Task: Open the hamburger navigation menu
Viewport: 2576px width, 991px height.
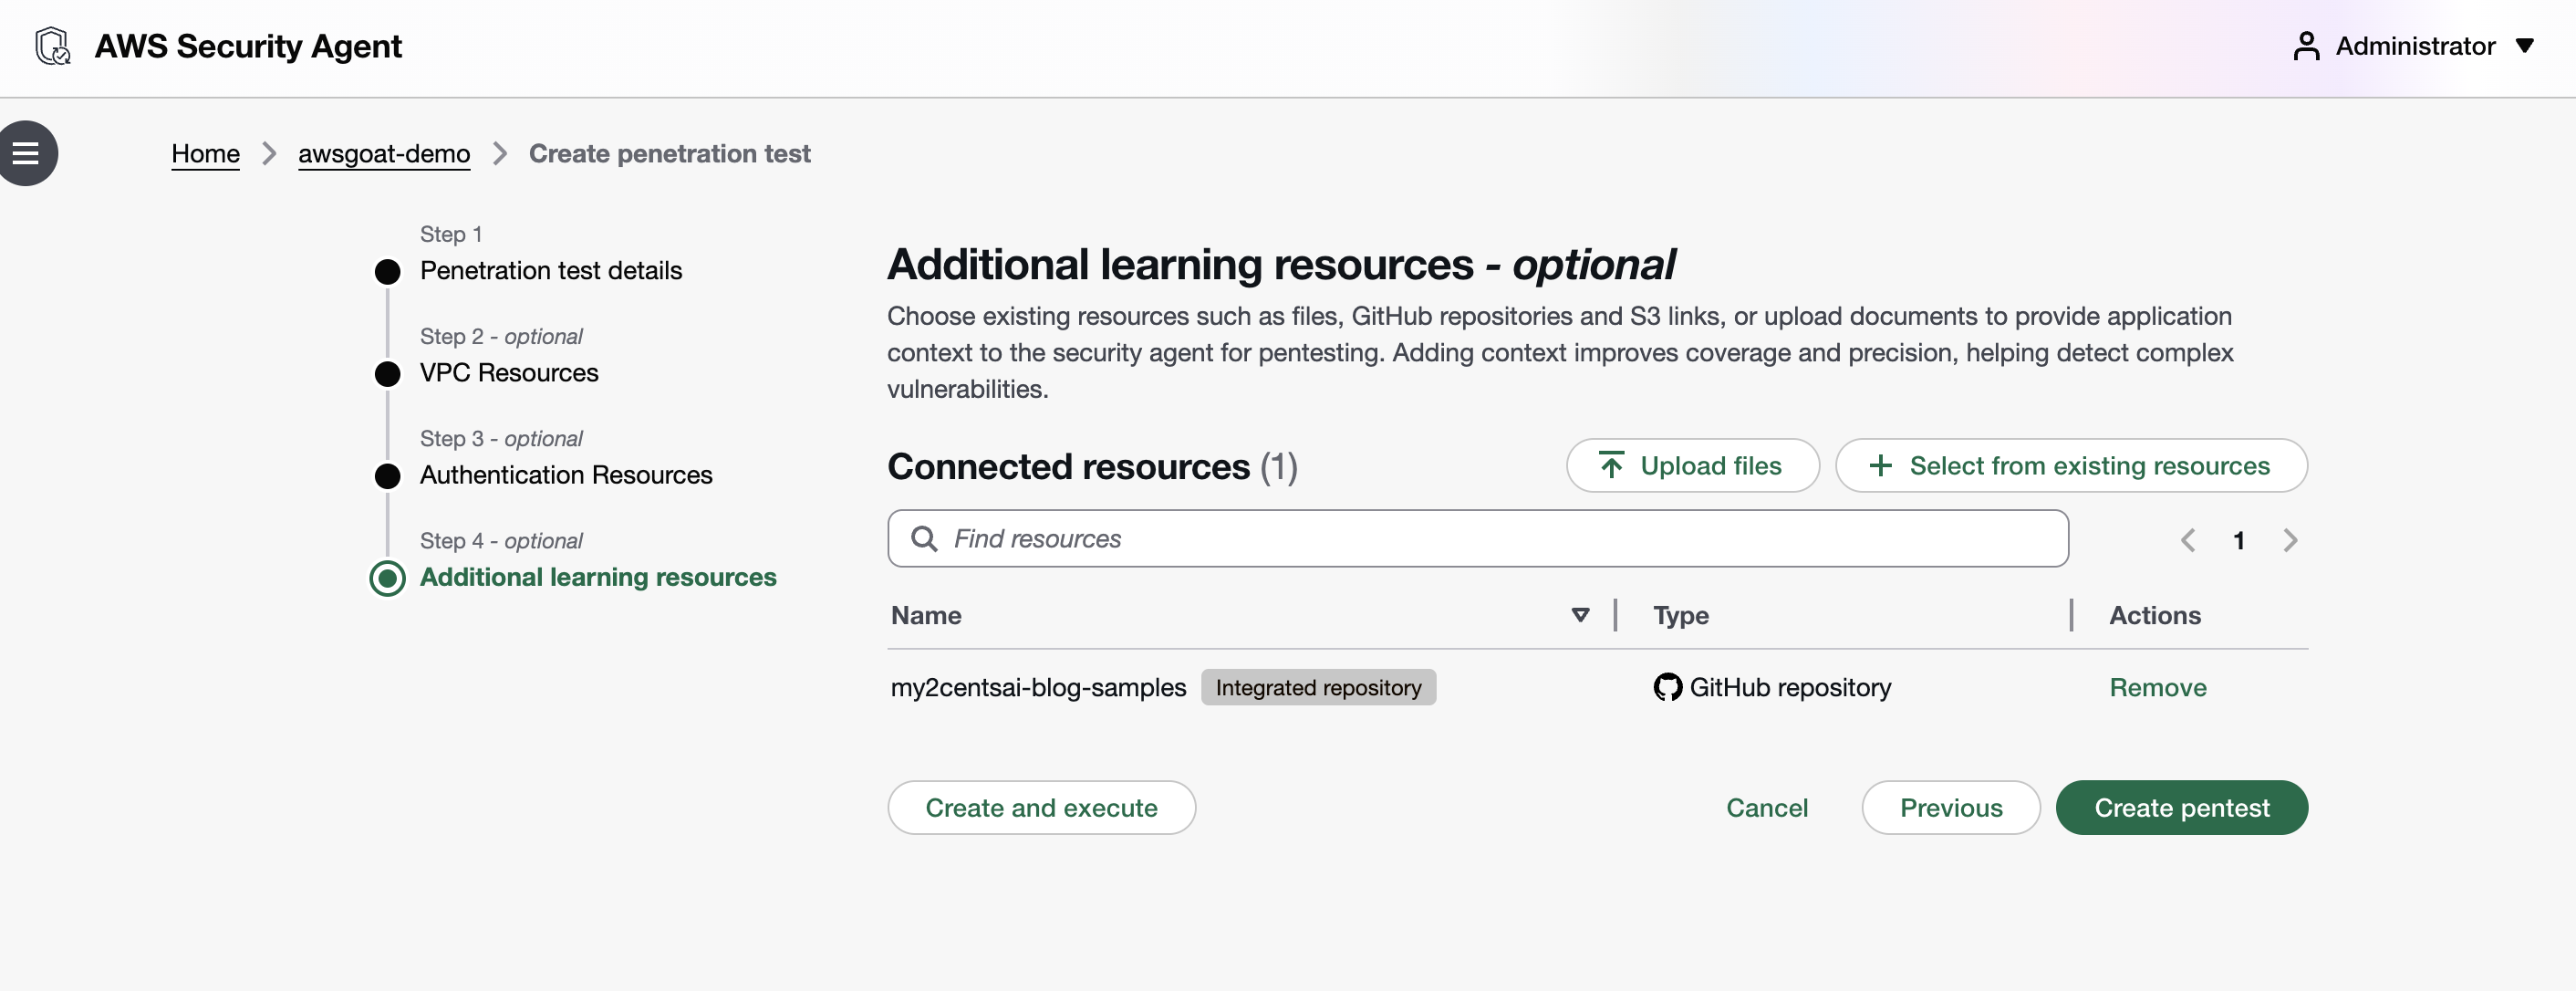Action: [x=26, y=152]
